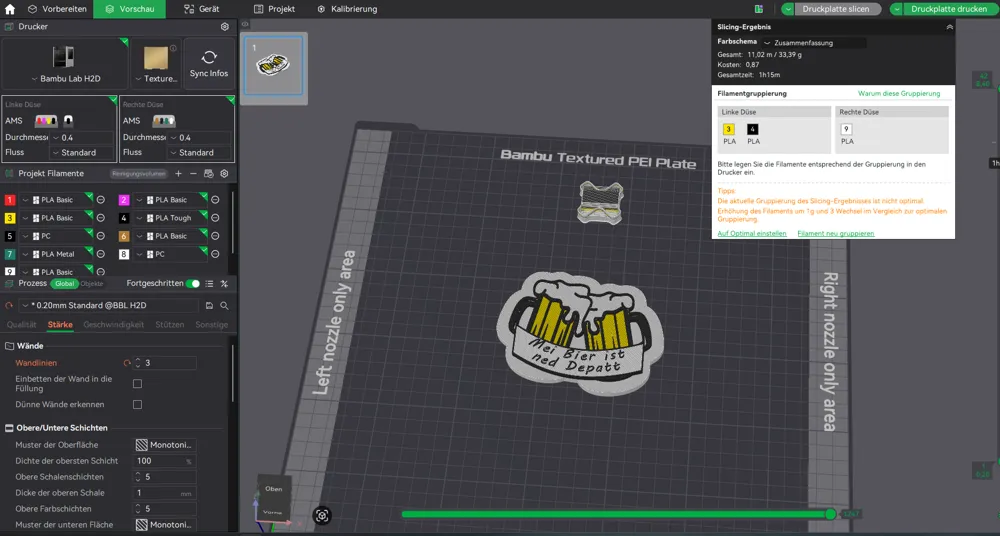Open left nozzle AMS filament icon

click(x=46, y=121)
